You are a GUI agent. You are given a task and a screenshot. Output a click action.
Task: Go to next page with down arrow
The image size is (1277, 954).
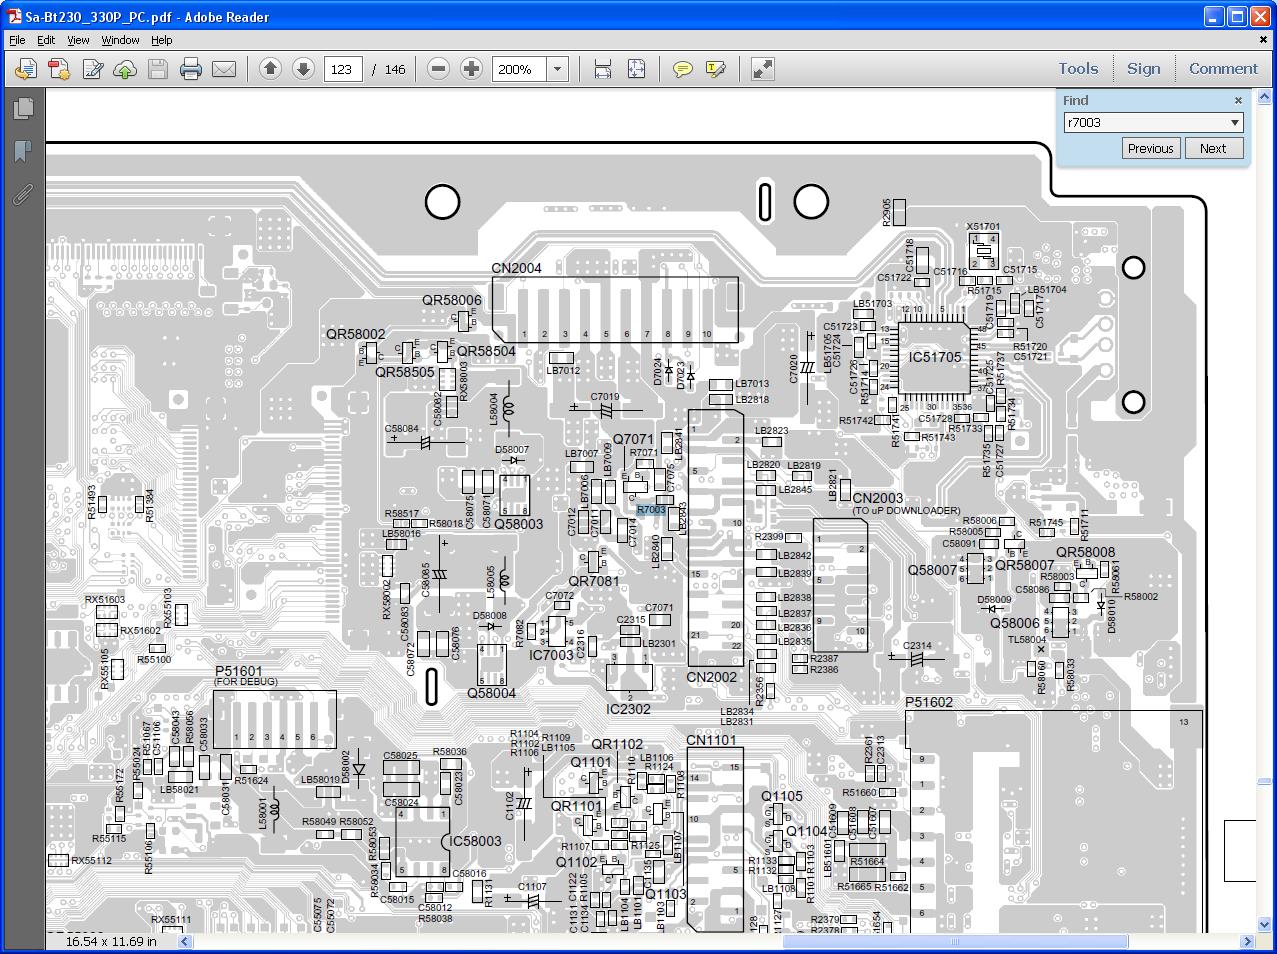[304, 69]
